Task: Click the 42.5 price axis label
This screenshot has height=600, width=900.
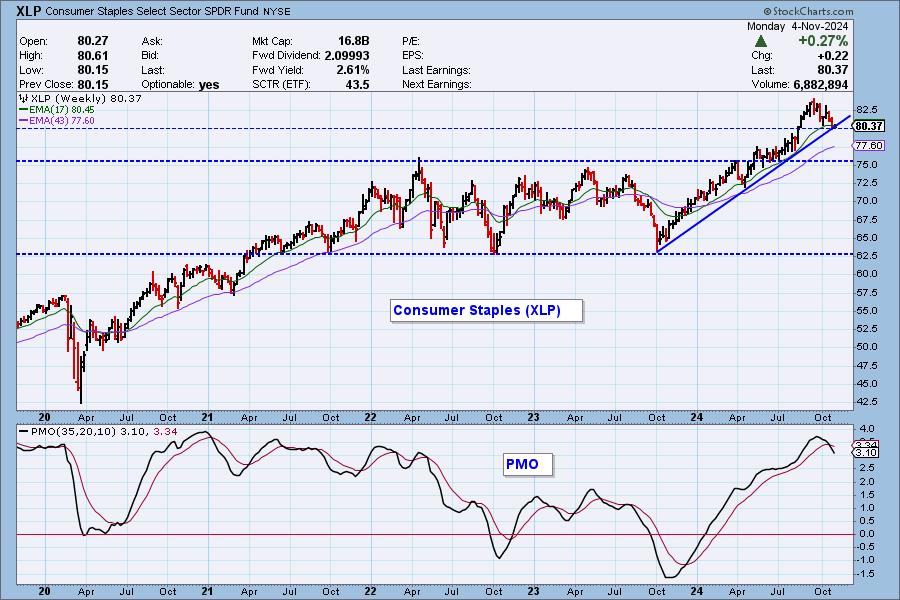Action: click(866, 401)
